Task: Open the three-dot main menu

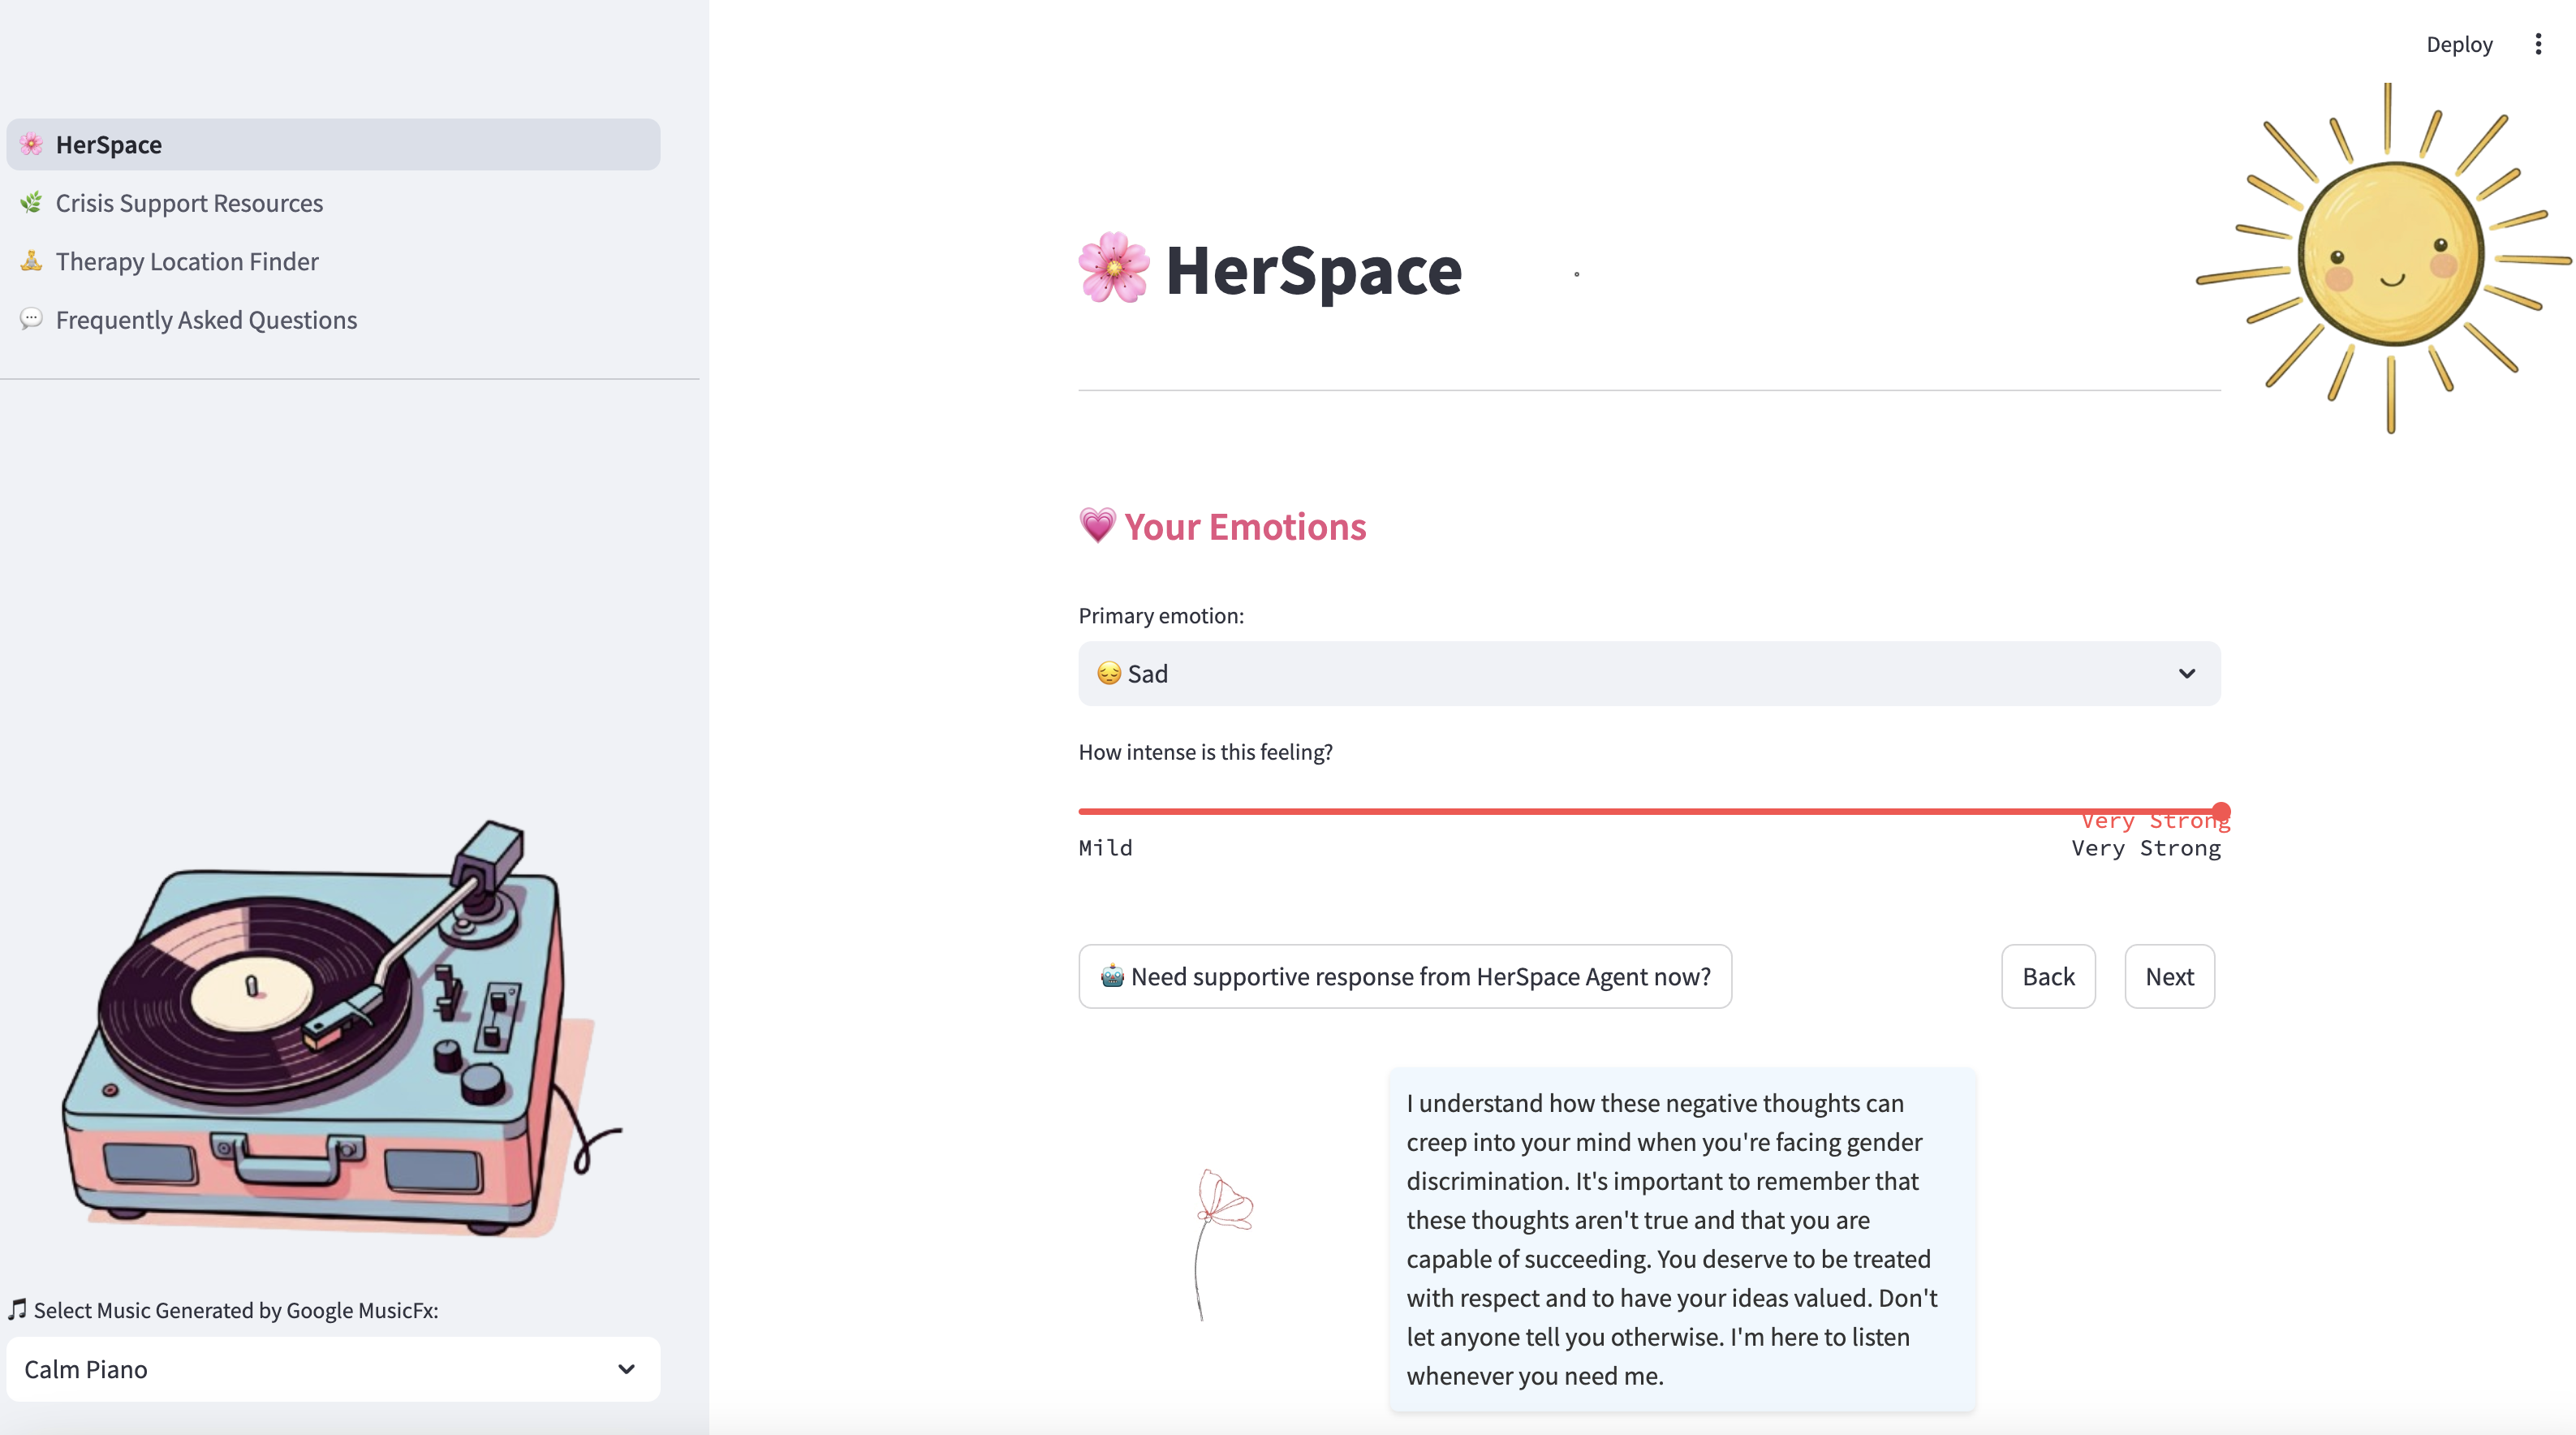Action: coord(2537,44)
